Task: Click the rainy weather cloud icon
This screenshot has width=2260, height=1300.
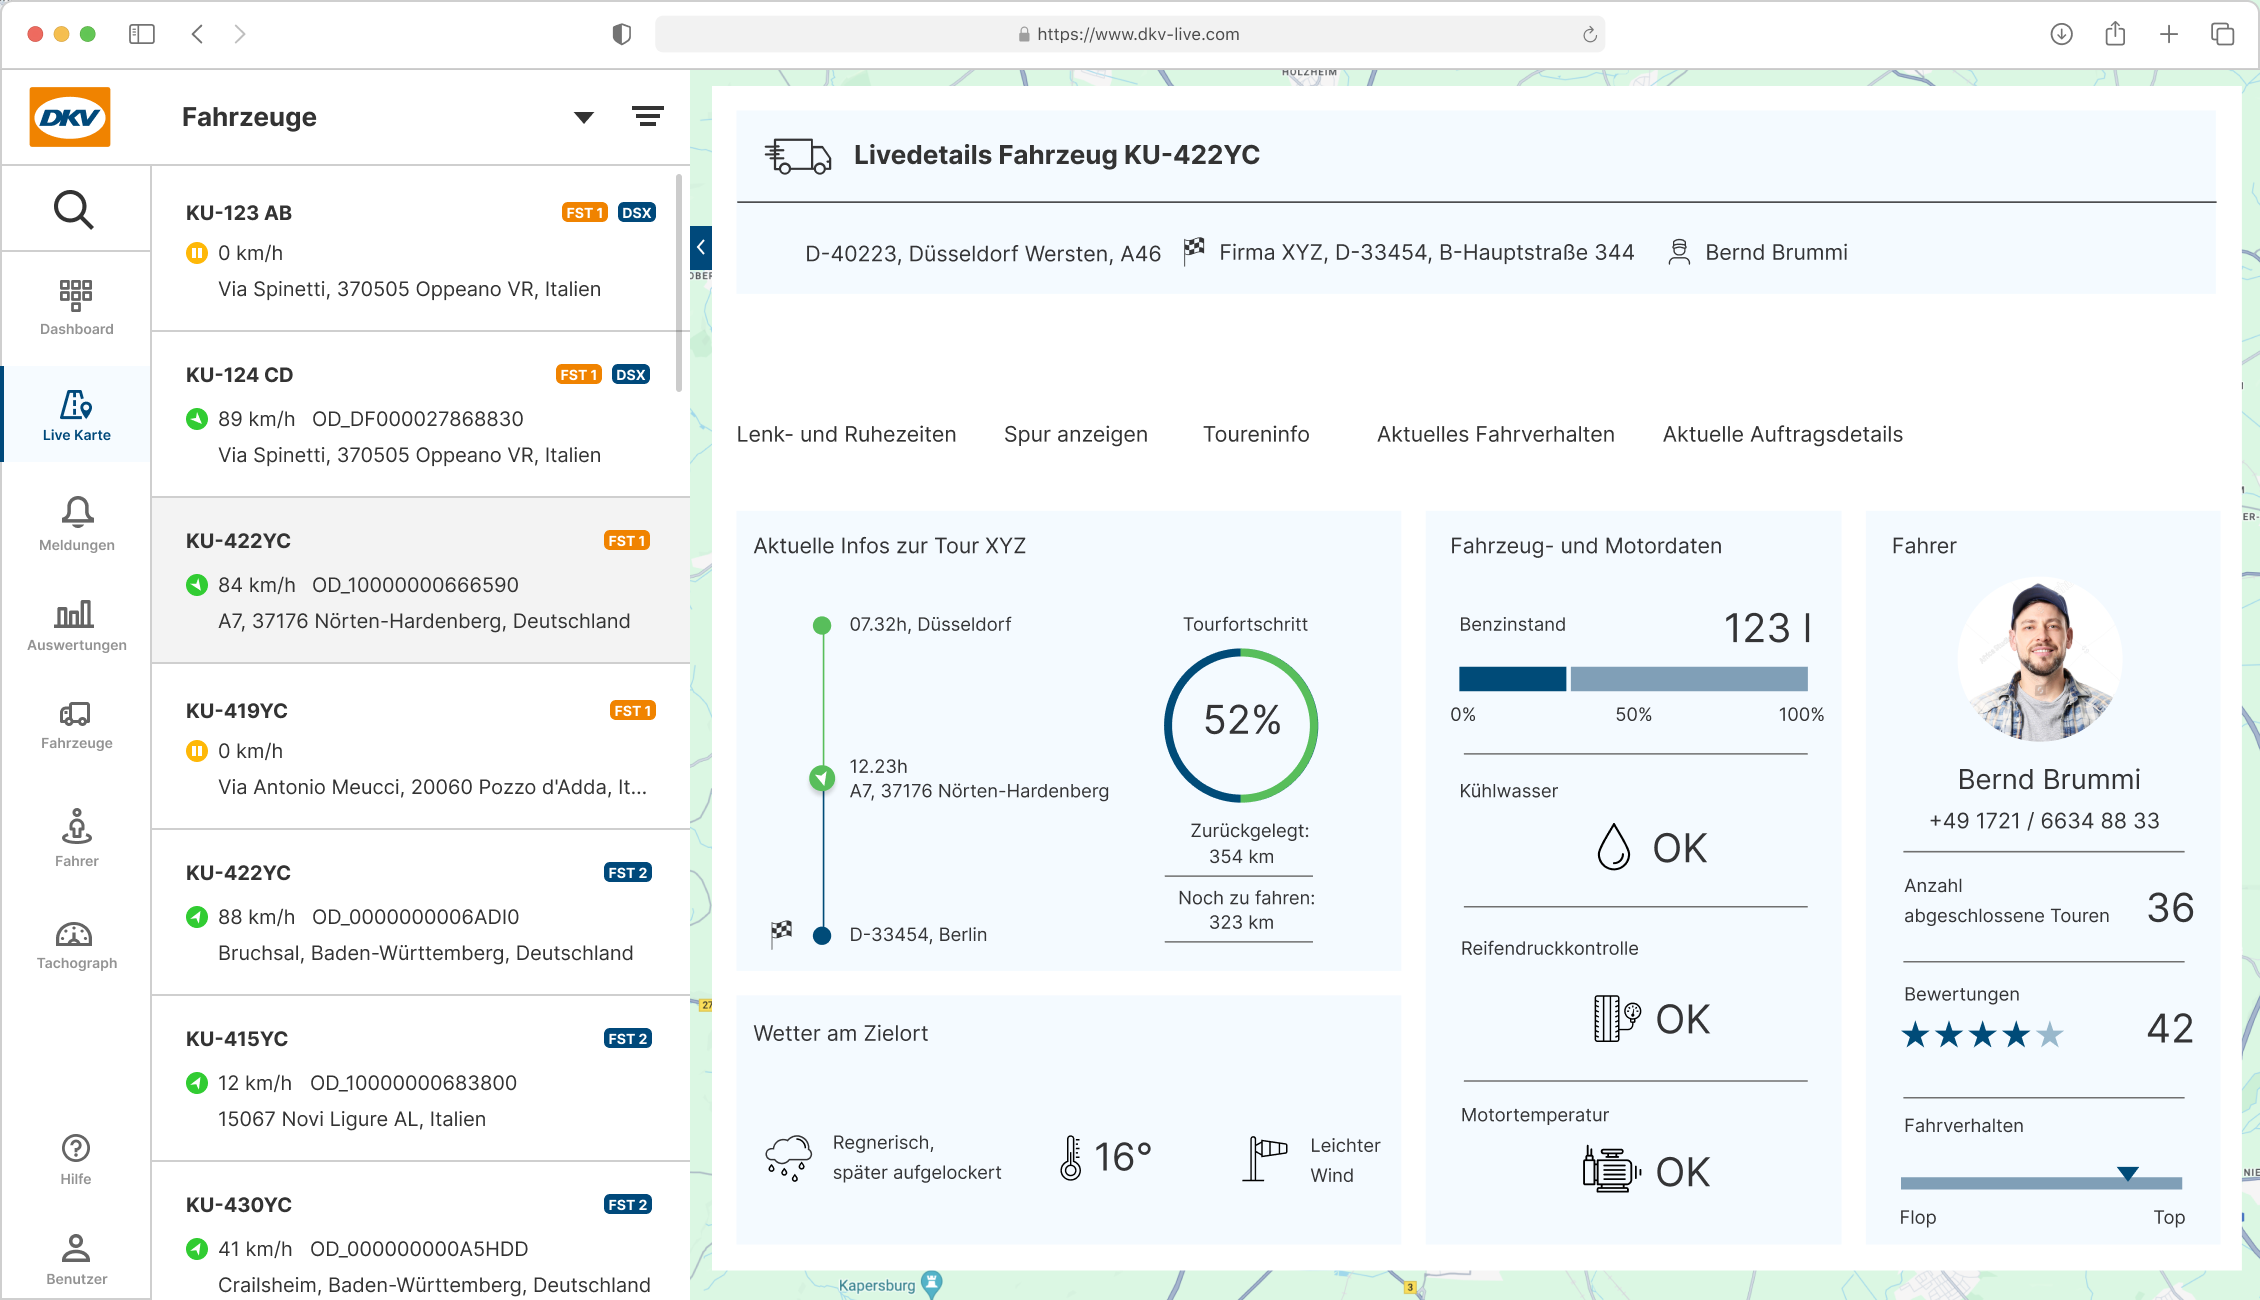Action: pos(789,1158)
